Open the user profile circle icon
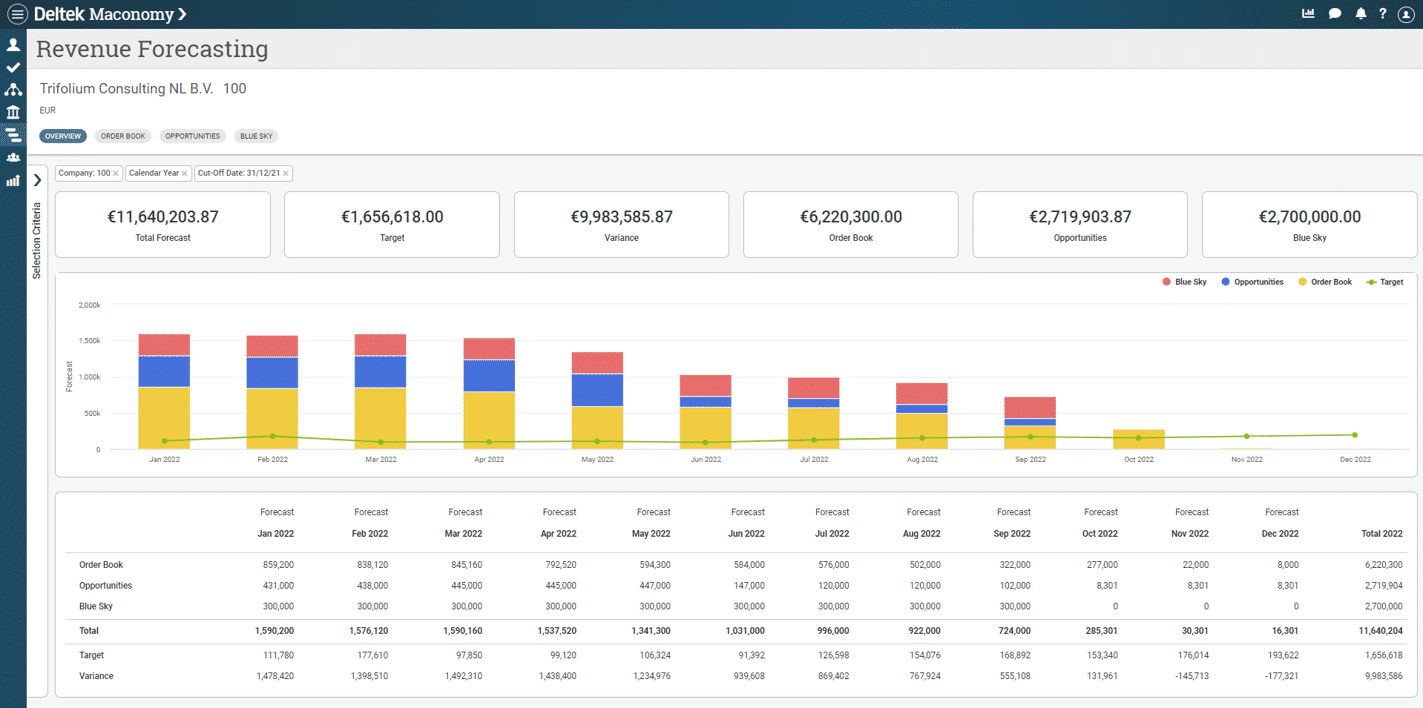1423x708 pixels. click(x=1406, y=14)
